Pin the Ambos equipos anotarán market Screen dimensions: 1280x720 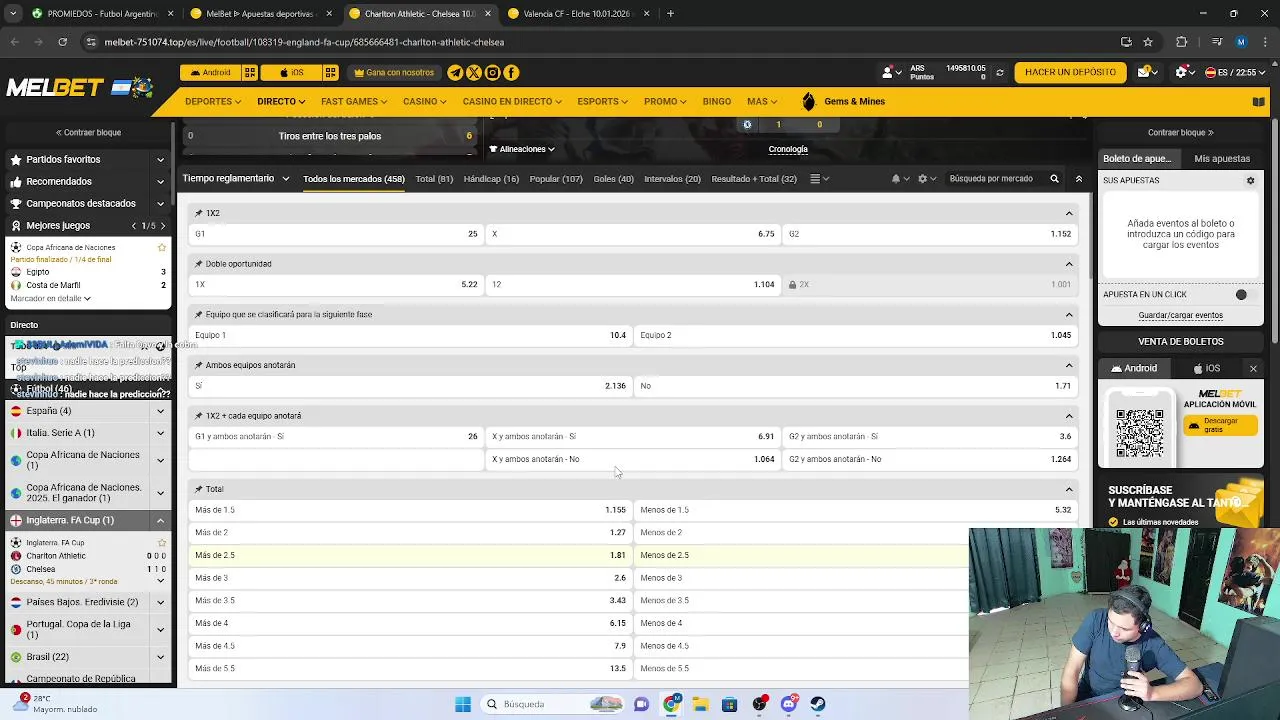(198, 365)
